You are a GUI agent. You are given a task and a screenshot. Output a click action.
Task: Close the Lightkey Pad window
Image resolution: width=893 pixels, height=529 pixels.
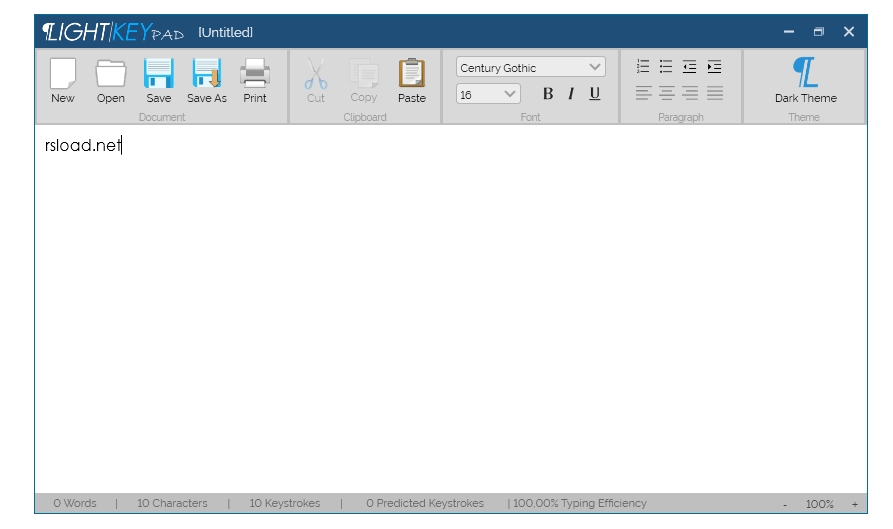click(849, 32)
